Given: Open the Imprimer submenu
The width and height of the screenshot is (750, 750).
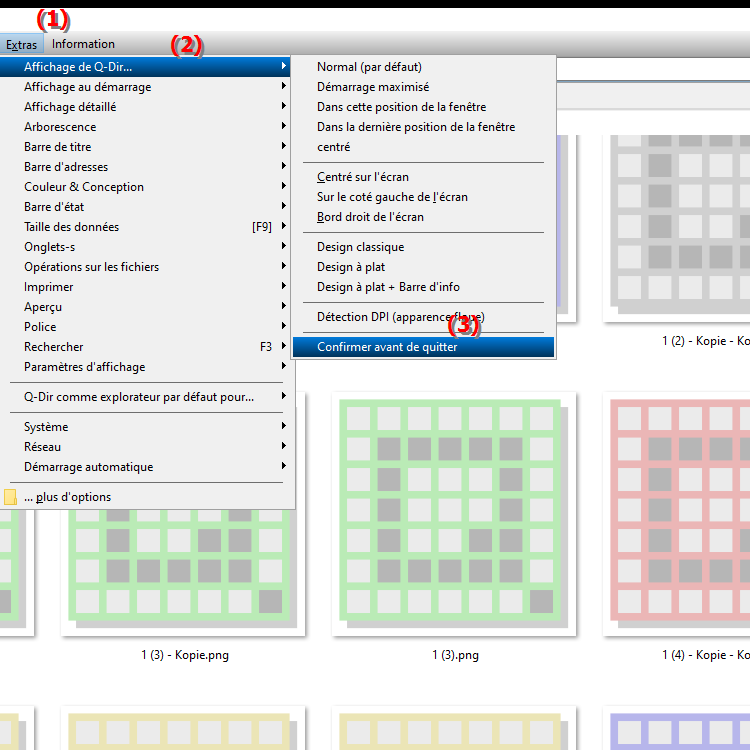Looking at the screenshot, I should (146, 287).
